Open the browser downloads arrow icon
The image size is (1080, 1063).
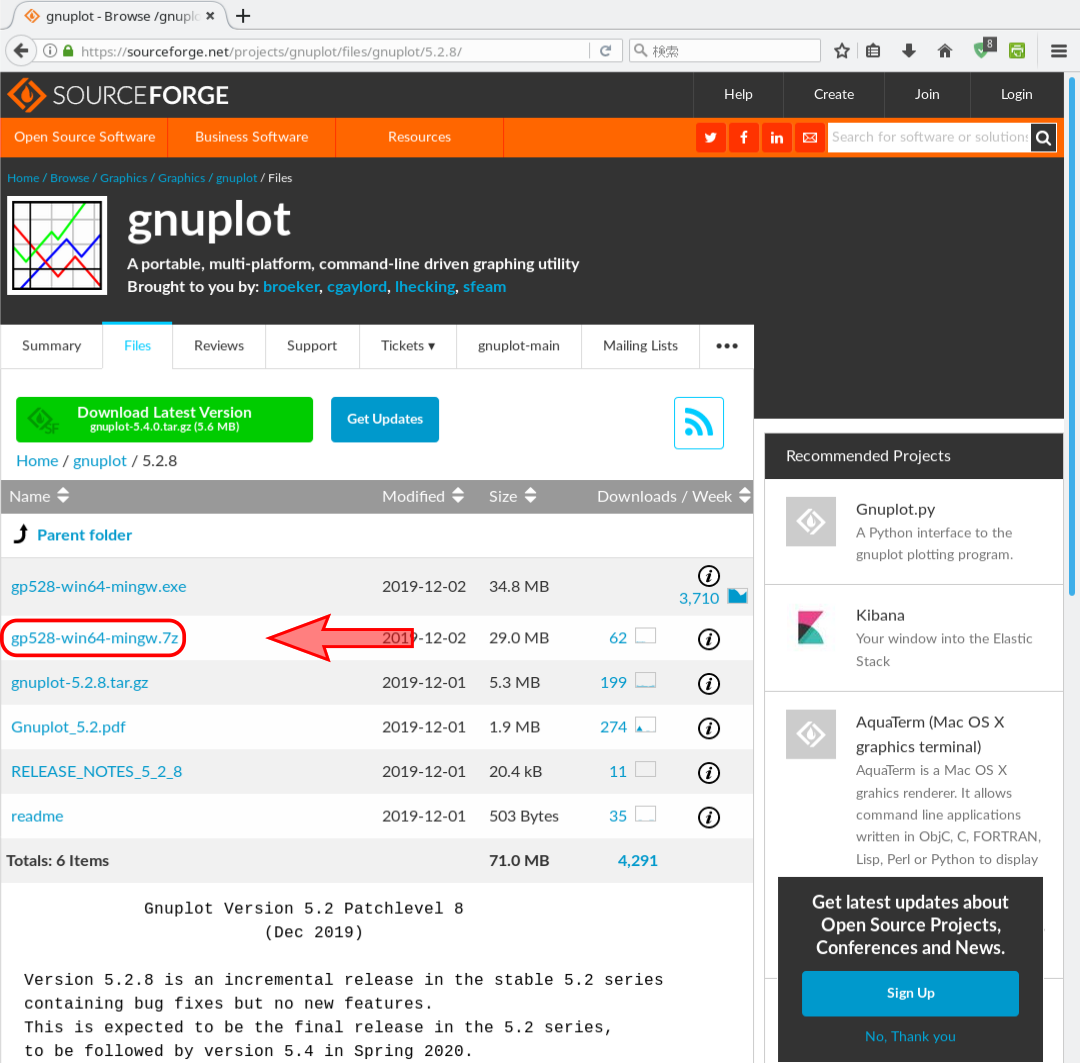pyautogui.click(x=909, y=51)
